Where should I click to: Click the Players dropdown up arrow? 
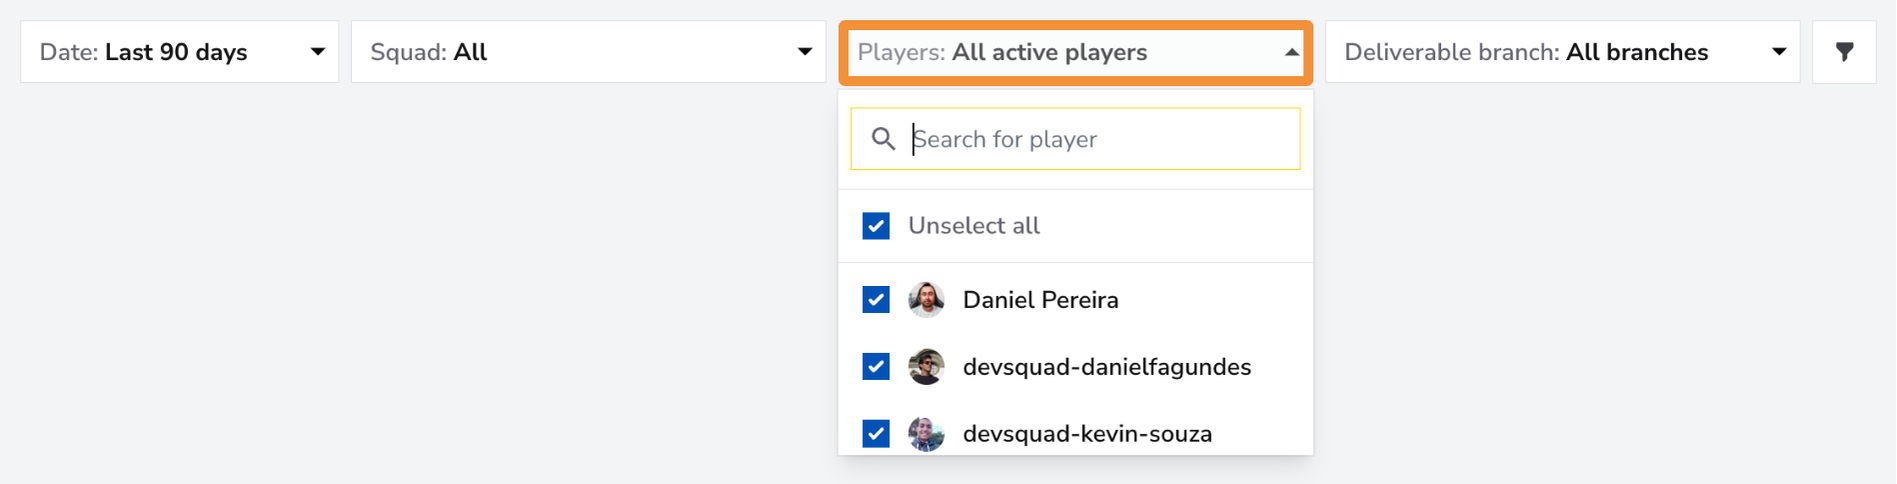(1291, 52)
